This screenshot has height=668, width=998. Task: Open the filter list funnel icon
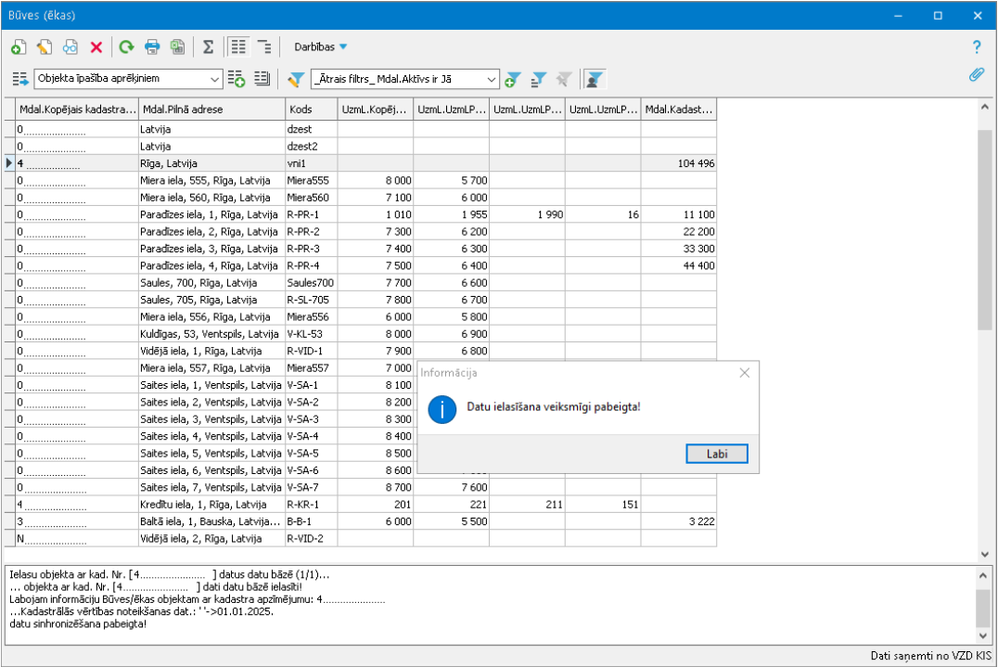pos(538,80)
